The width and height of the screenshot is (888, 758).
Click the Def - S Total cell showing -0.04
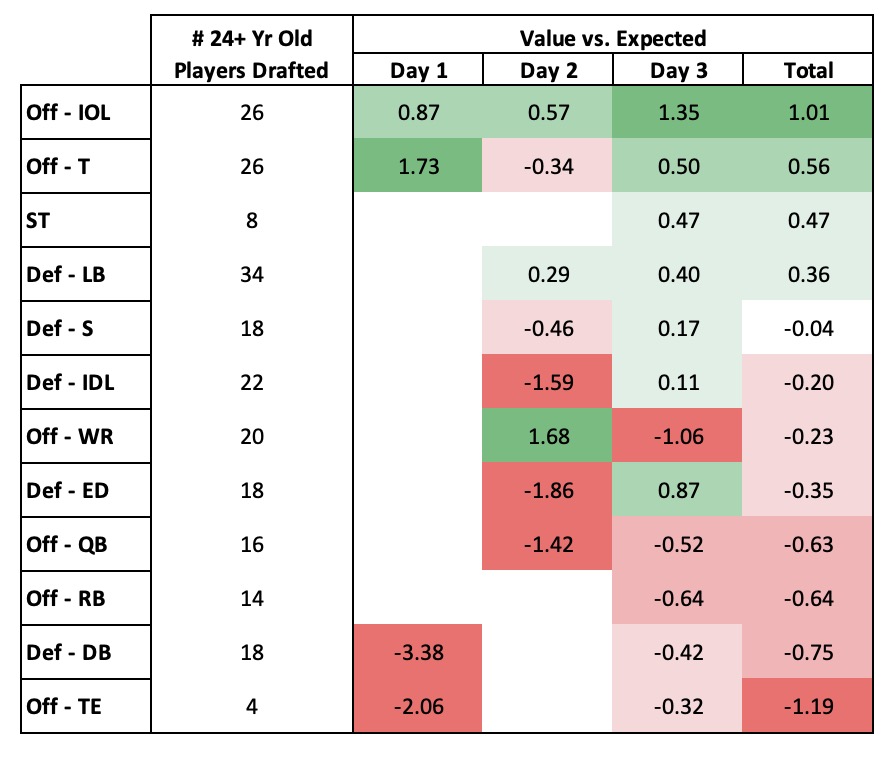pos(808,327)
